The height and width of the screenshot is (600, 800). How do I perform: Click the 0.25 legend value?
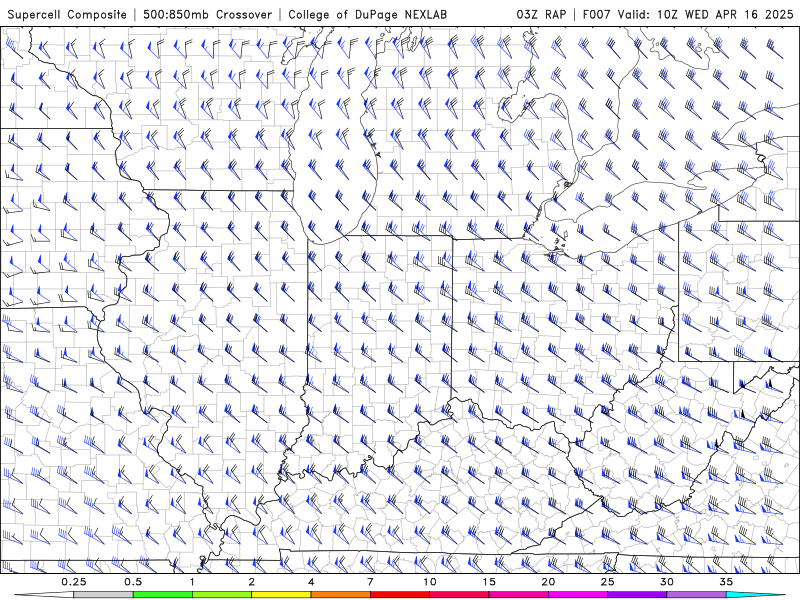pos(74,582)
